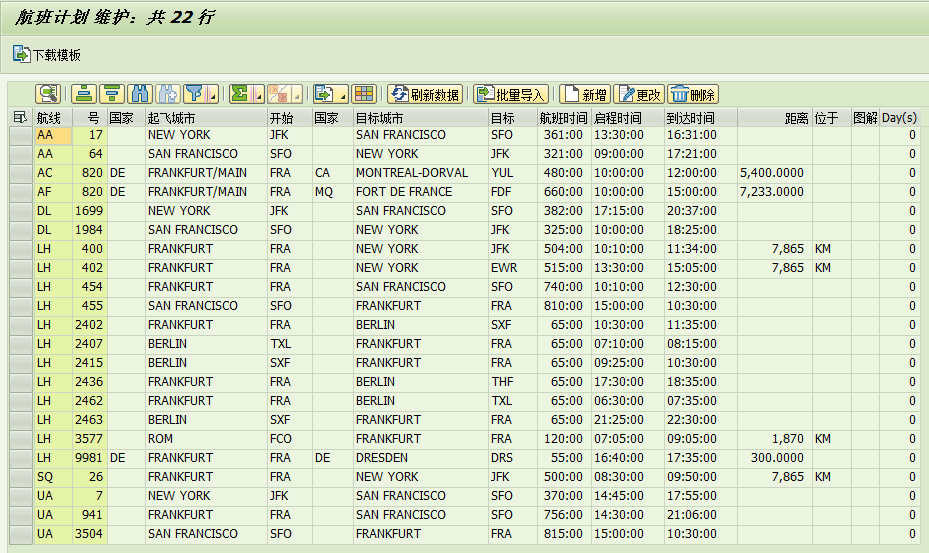Click the highlighted AA cell of flight 17
Image resolution: width=929 pixels, height=553 pixels.
tap(53, 135)
